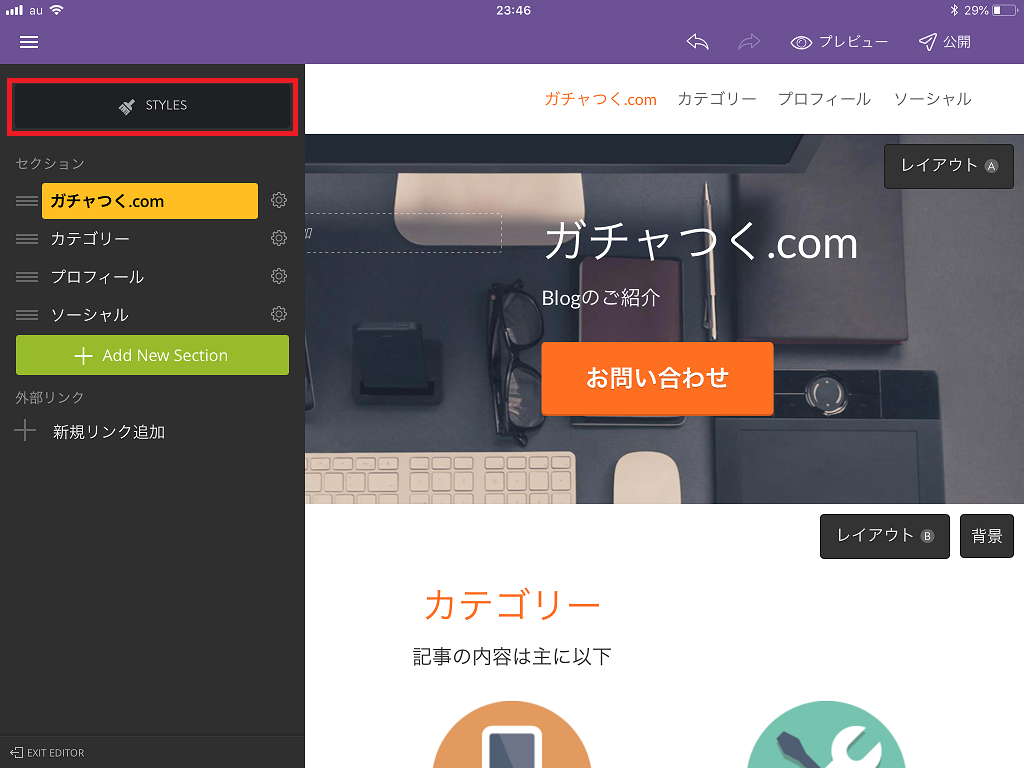
Task: Open the hamburger menu icon
Action: 29,42
